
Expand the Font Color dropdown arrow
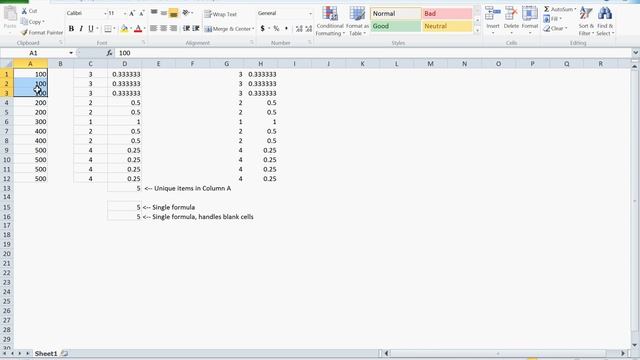point(144,29)
